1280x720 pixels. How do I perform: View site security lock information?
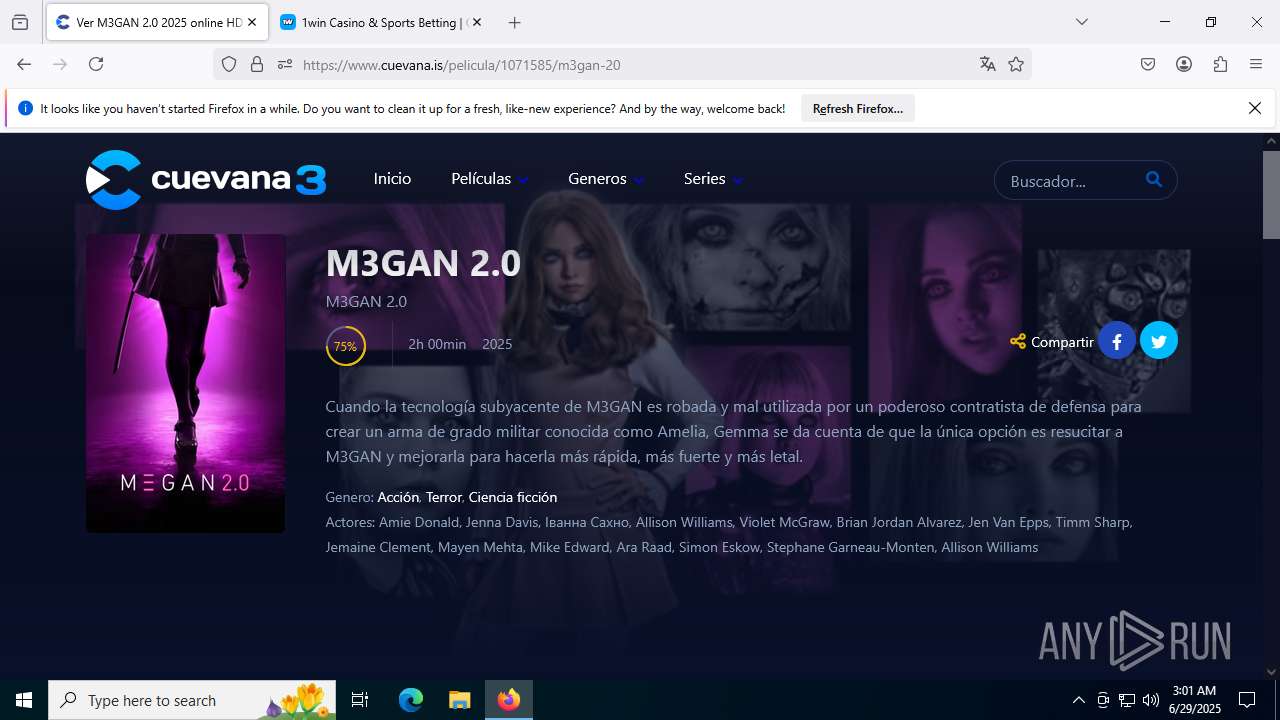click(257, 64)
